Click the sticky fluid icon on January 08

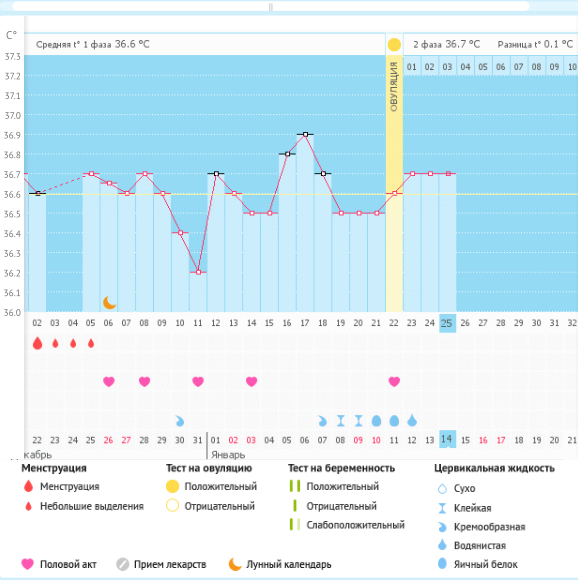341,421
